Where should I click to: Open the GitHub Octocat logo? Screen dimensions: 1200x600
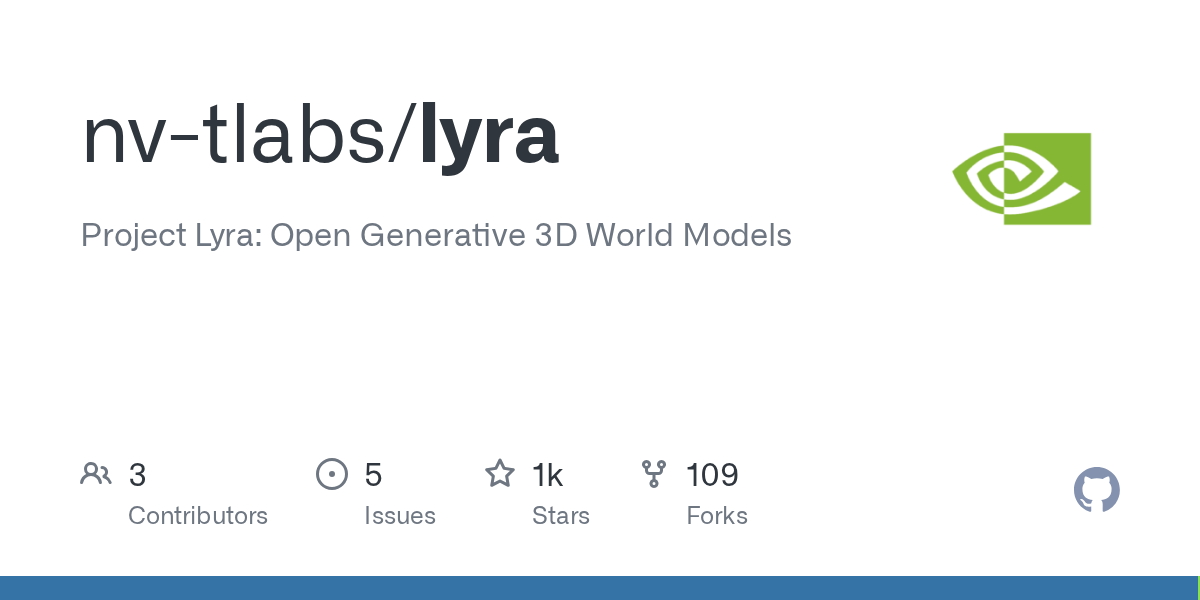click(x=1096, y=490)
